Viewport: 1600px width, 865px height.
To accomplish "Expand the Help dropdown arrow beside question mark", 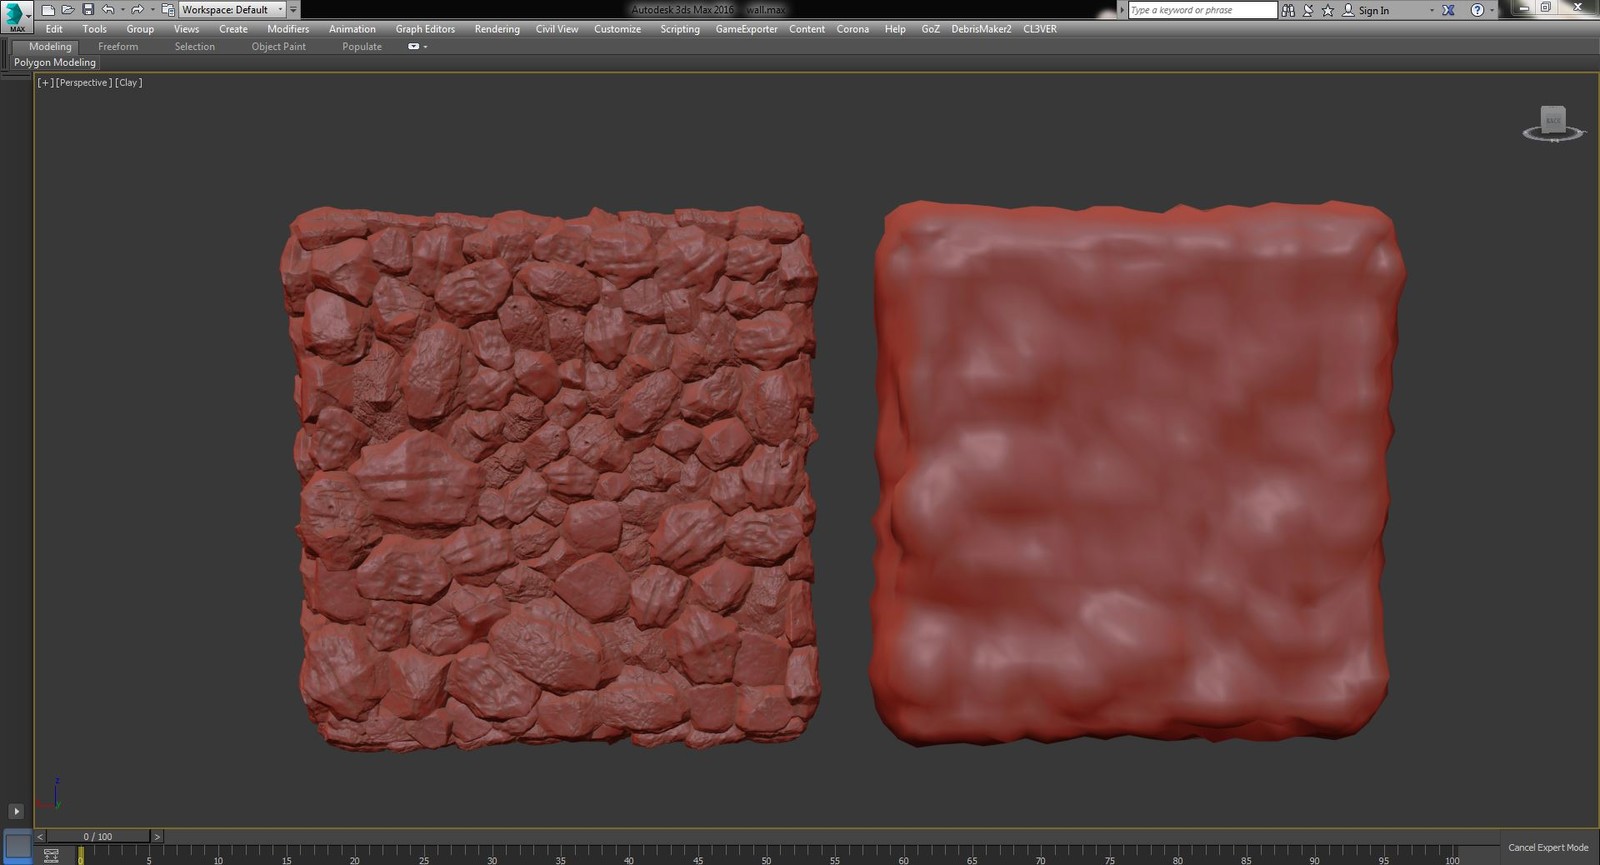I will tap(1492, 10).
